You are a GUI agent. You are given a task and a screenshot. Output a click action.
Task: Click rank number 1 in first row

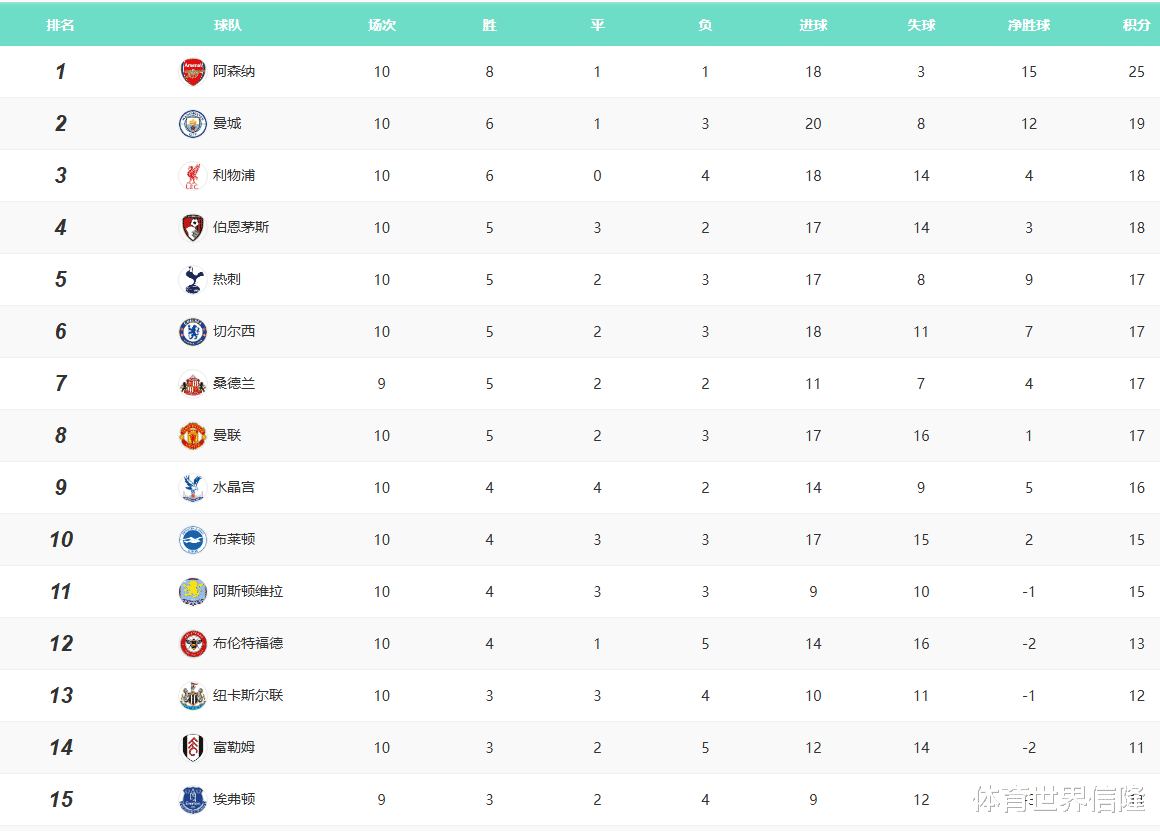[61, 72]
